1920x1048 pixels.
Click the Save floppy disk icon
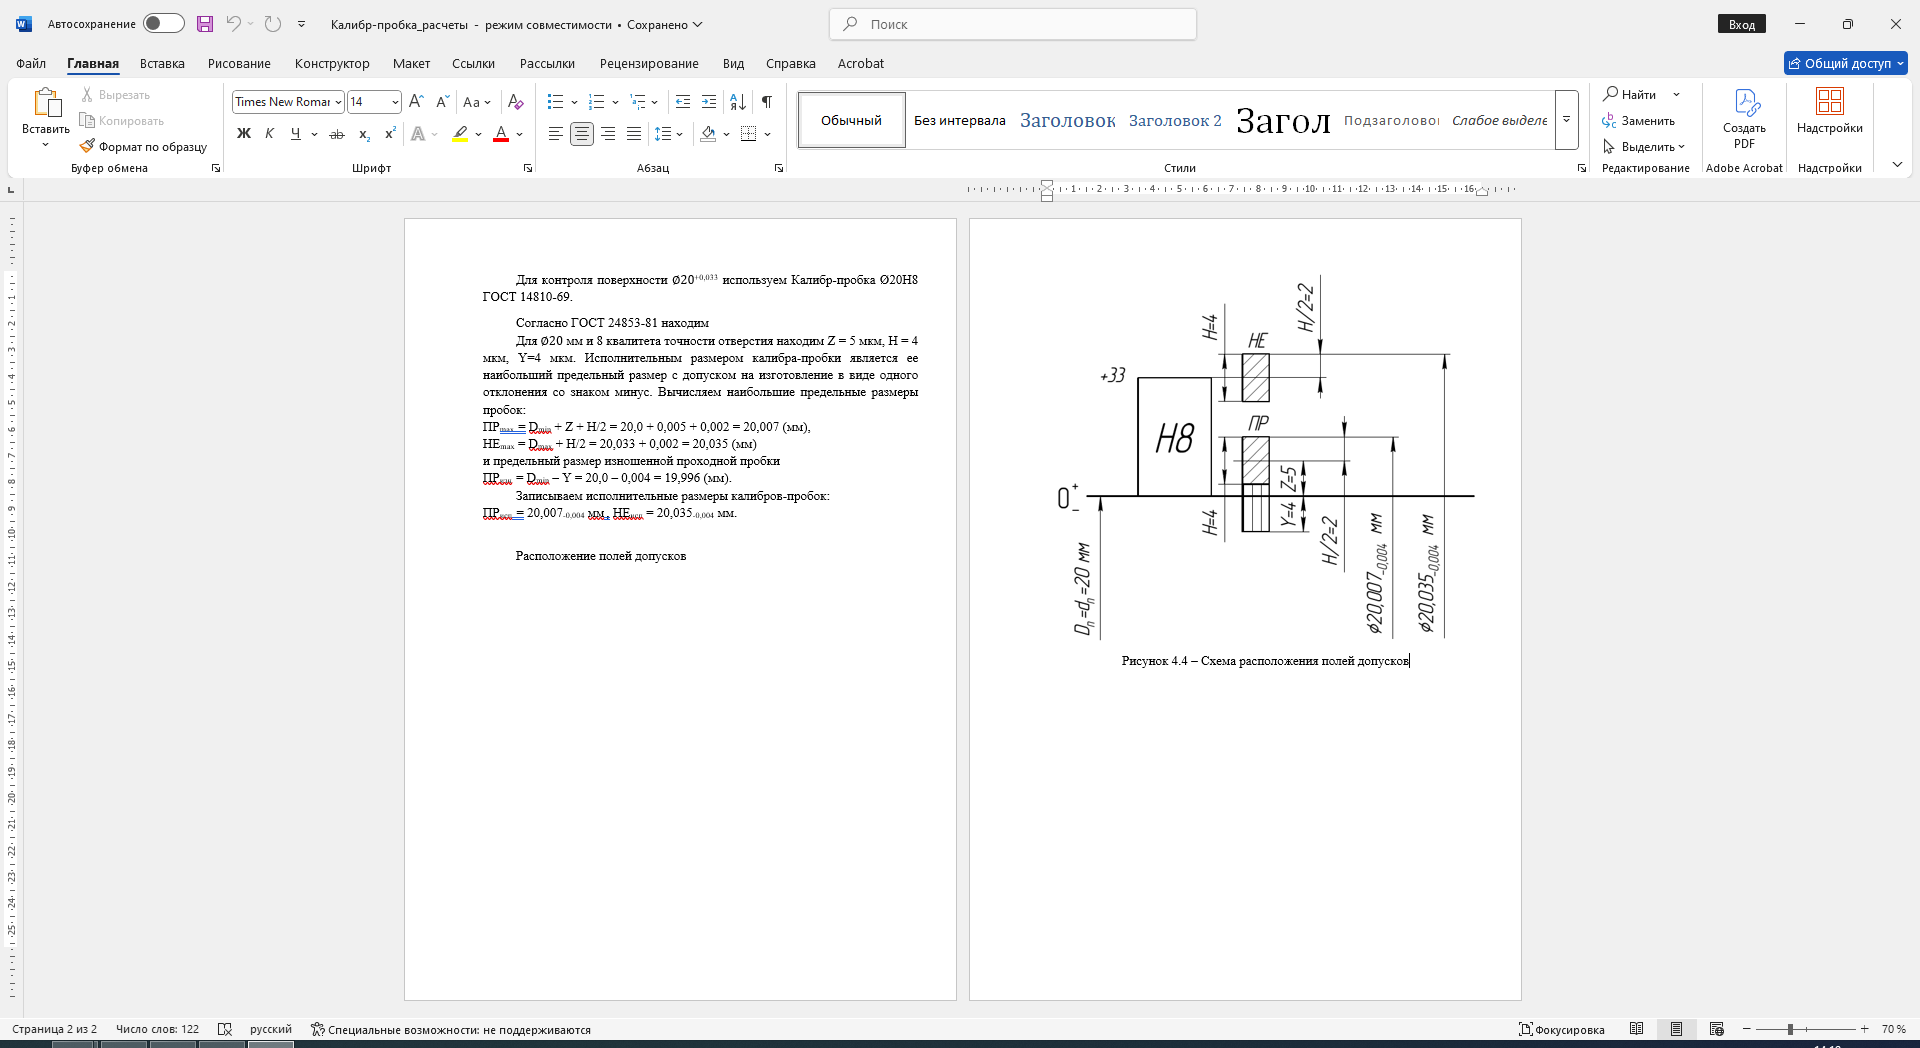coord(205,24)
